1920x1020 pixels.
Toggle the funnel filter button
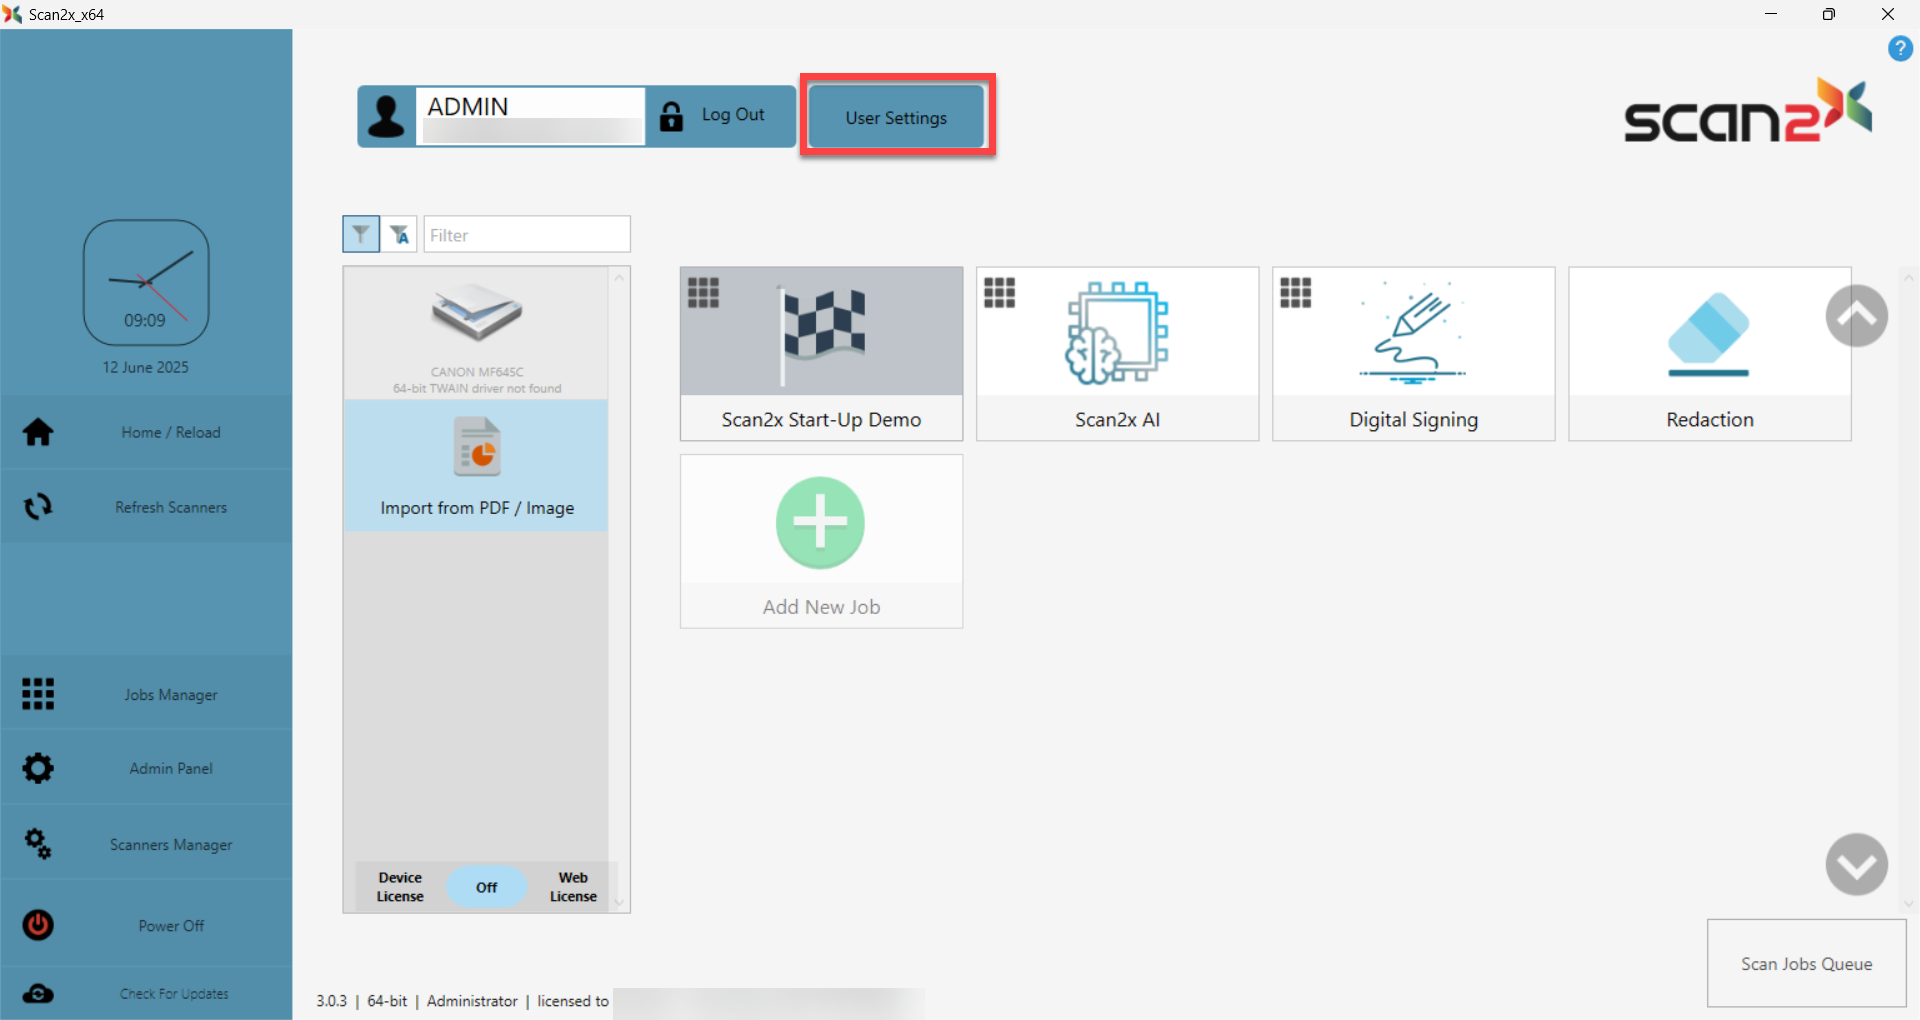tap(361, 234)
